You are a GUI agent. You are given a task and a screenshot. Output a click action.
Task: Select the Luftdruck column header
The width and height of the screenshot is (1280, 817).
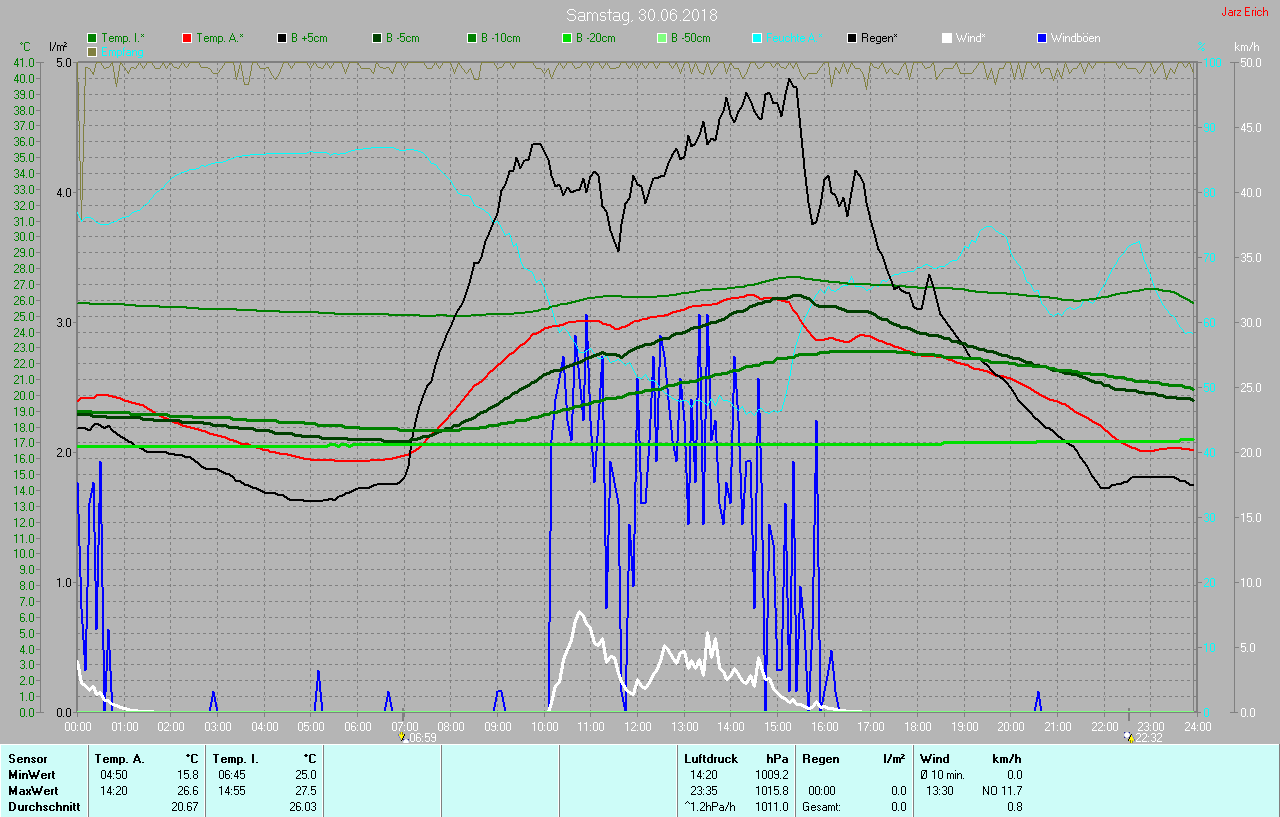coord(709,759)
